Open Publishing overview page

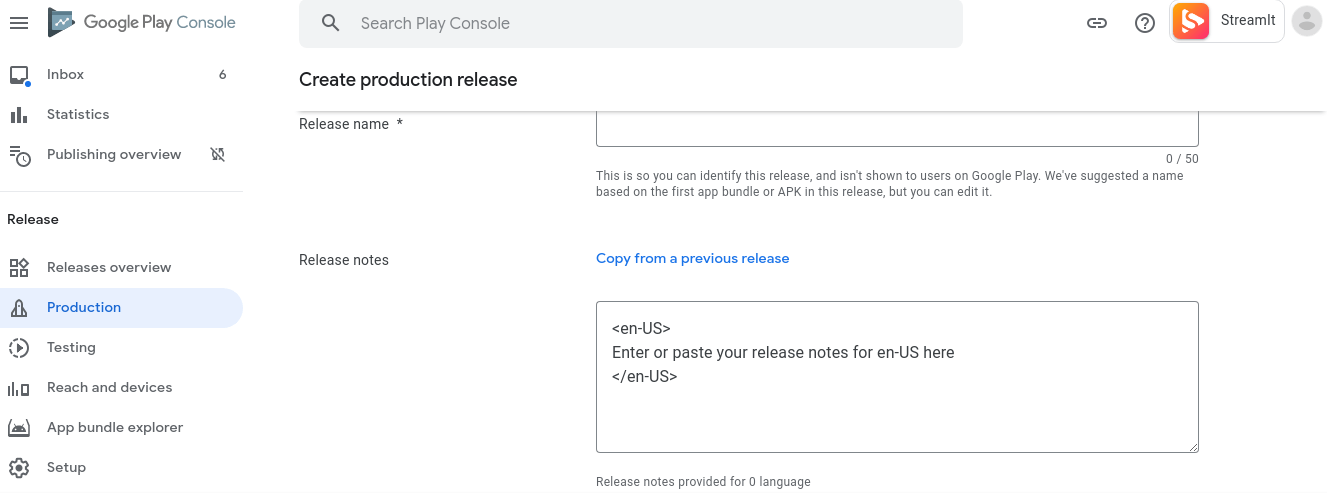click(114, 154)
